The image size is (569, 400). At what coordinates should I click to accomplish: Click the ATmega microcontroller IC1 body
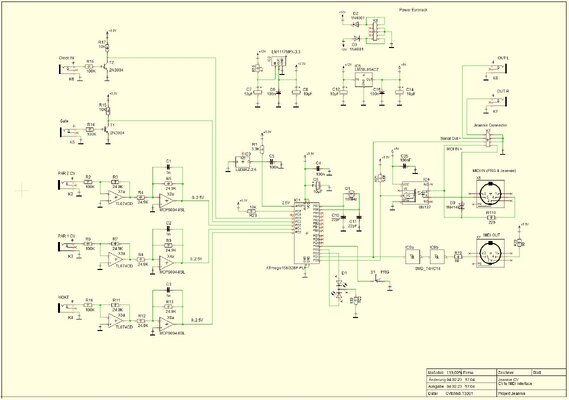pyautogui.click(x=307, y=233)
